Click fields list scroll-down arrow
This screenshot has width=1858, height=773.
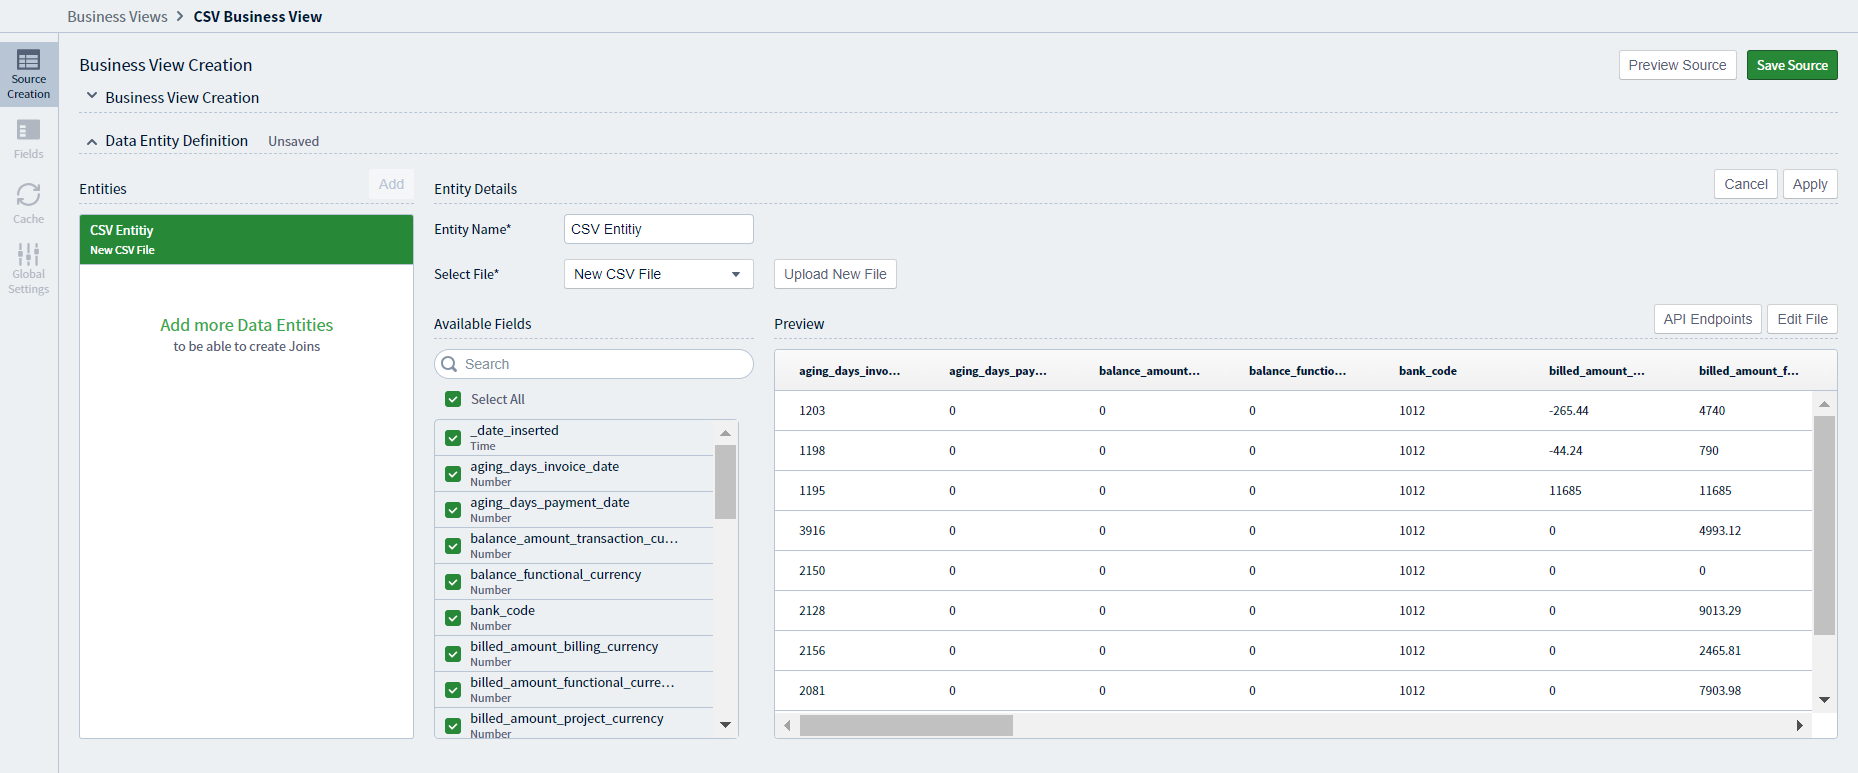(x=726, y=725)
